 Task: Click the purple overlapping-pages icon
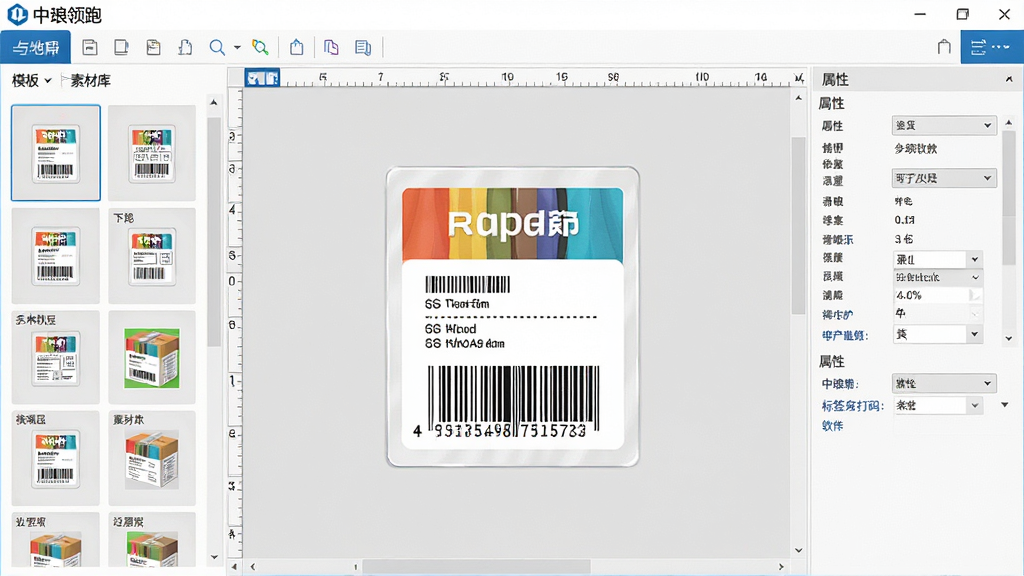(x=331, y=47)
